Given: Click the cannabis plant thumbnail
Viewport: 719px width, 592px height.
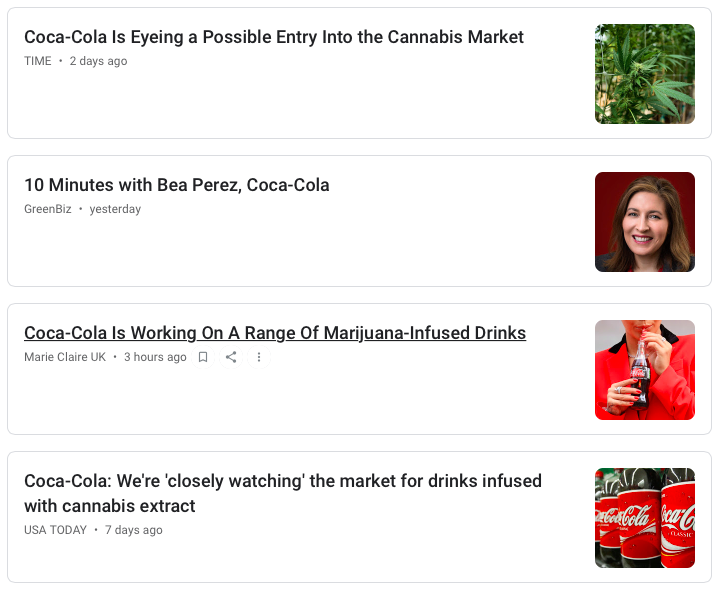Looking at the screenshot, I should 644,74.
